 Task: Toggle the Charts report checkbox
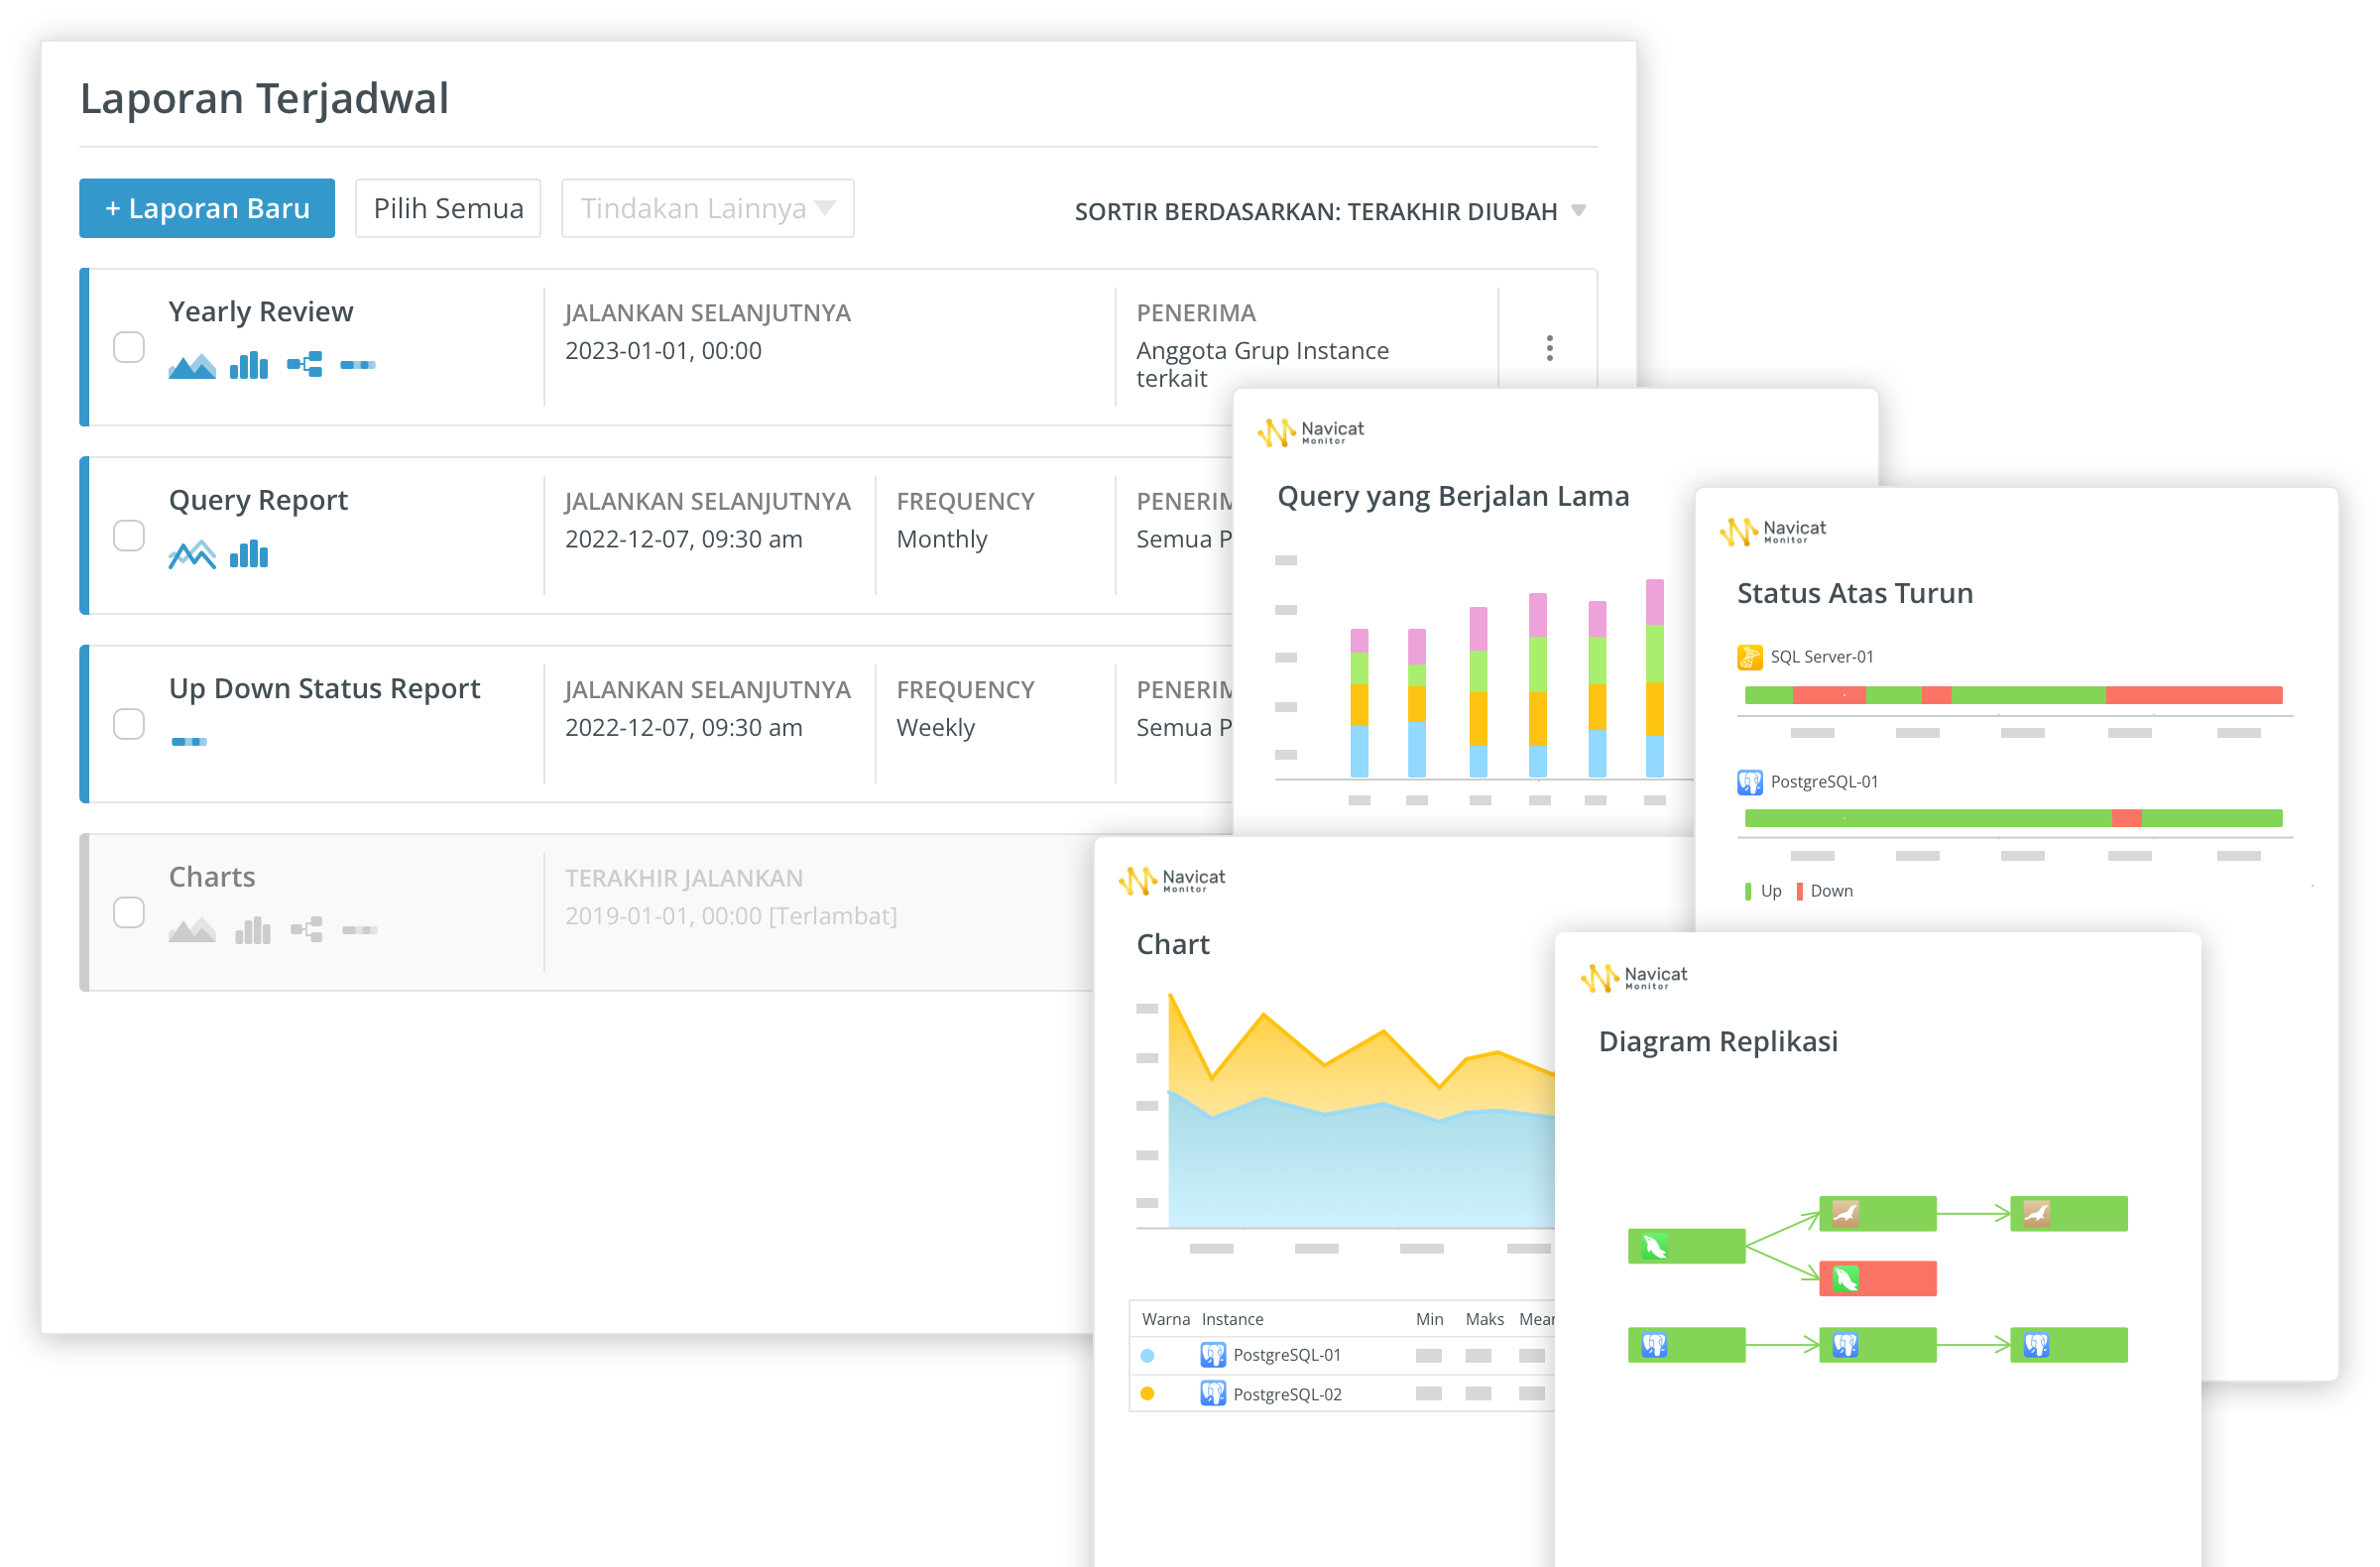click(129, 913)
